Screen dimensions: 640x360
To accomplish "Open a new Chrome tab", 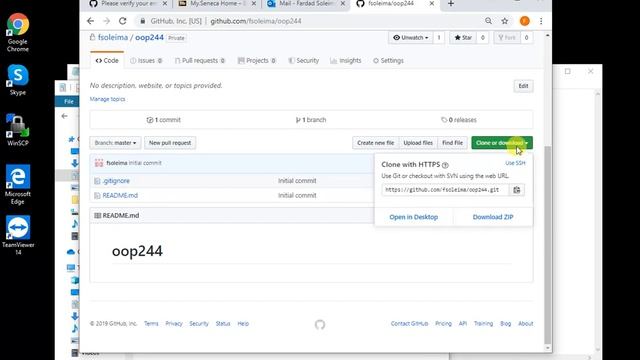I will click(x=451, y=4).
